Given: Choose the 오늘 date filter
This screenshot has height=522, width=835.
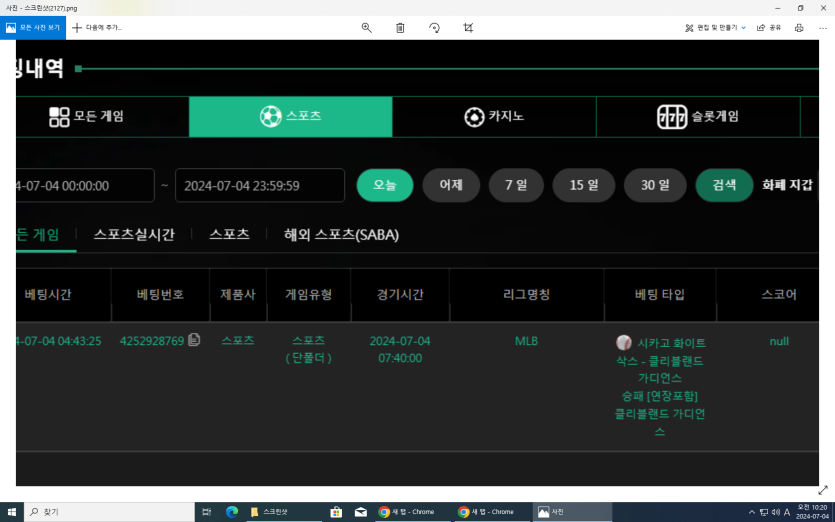Looking at the screenshot, I should [x=384, y=185].
